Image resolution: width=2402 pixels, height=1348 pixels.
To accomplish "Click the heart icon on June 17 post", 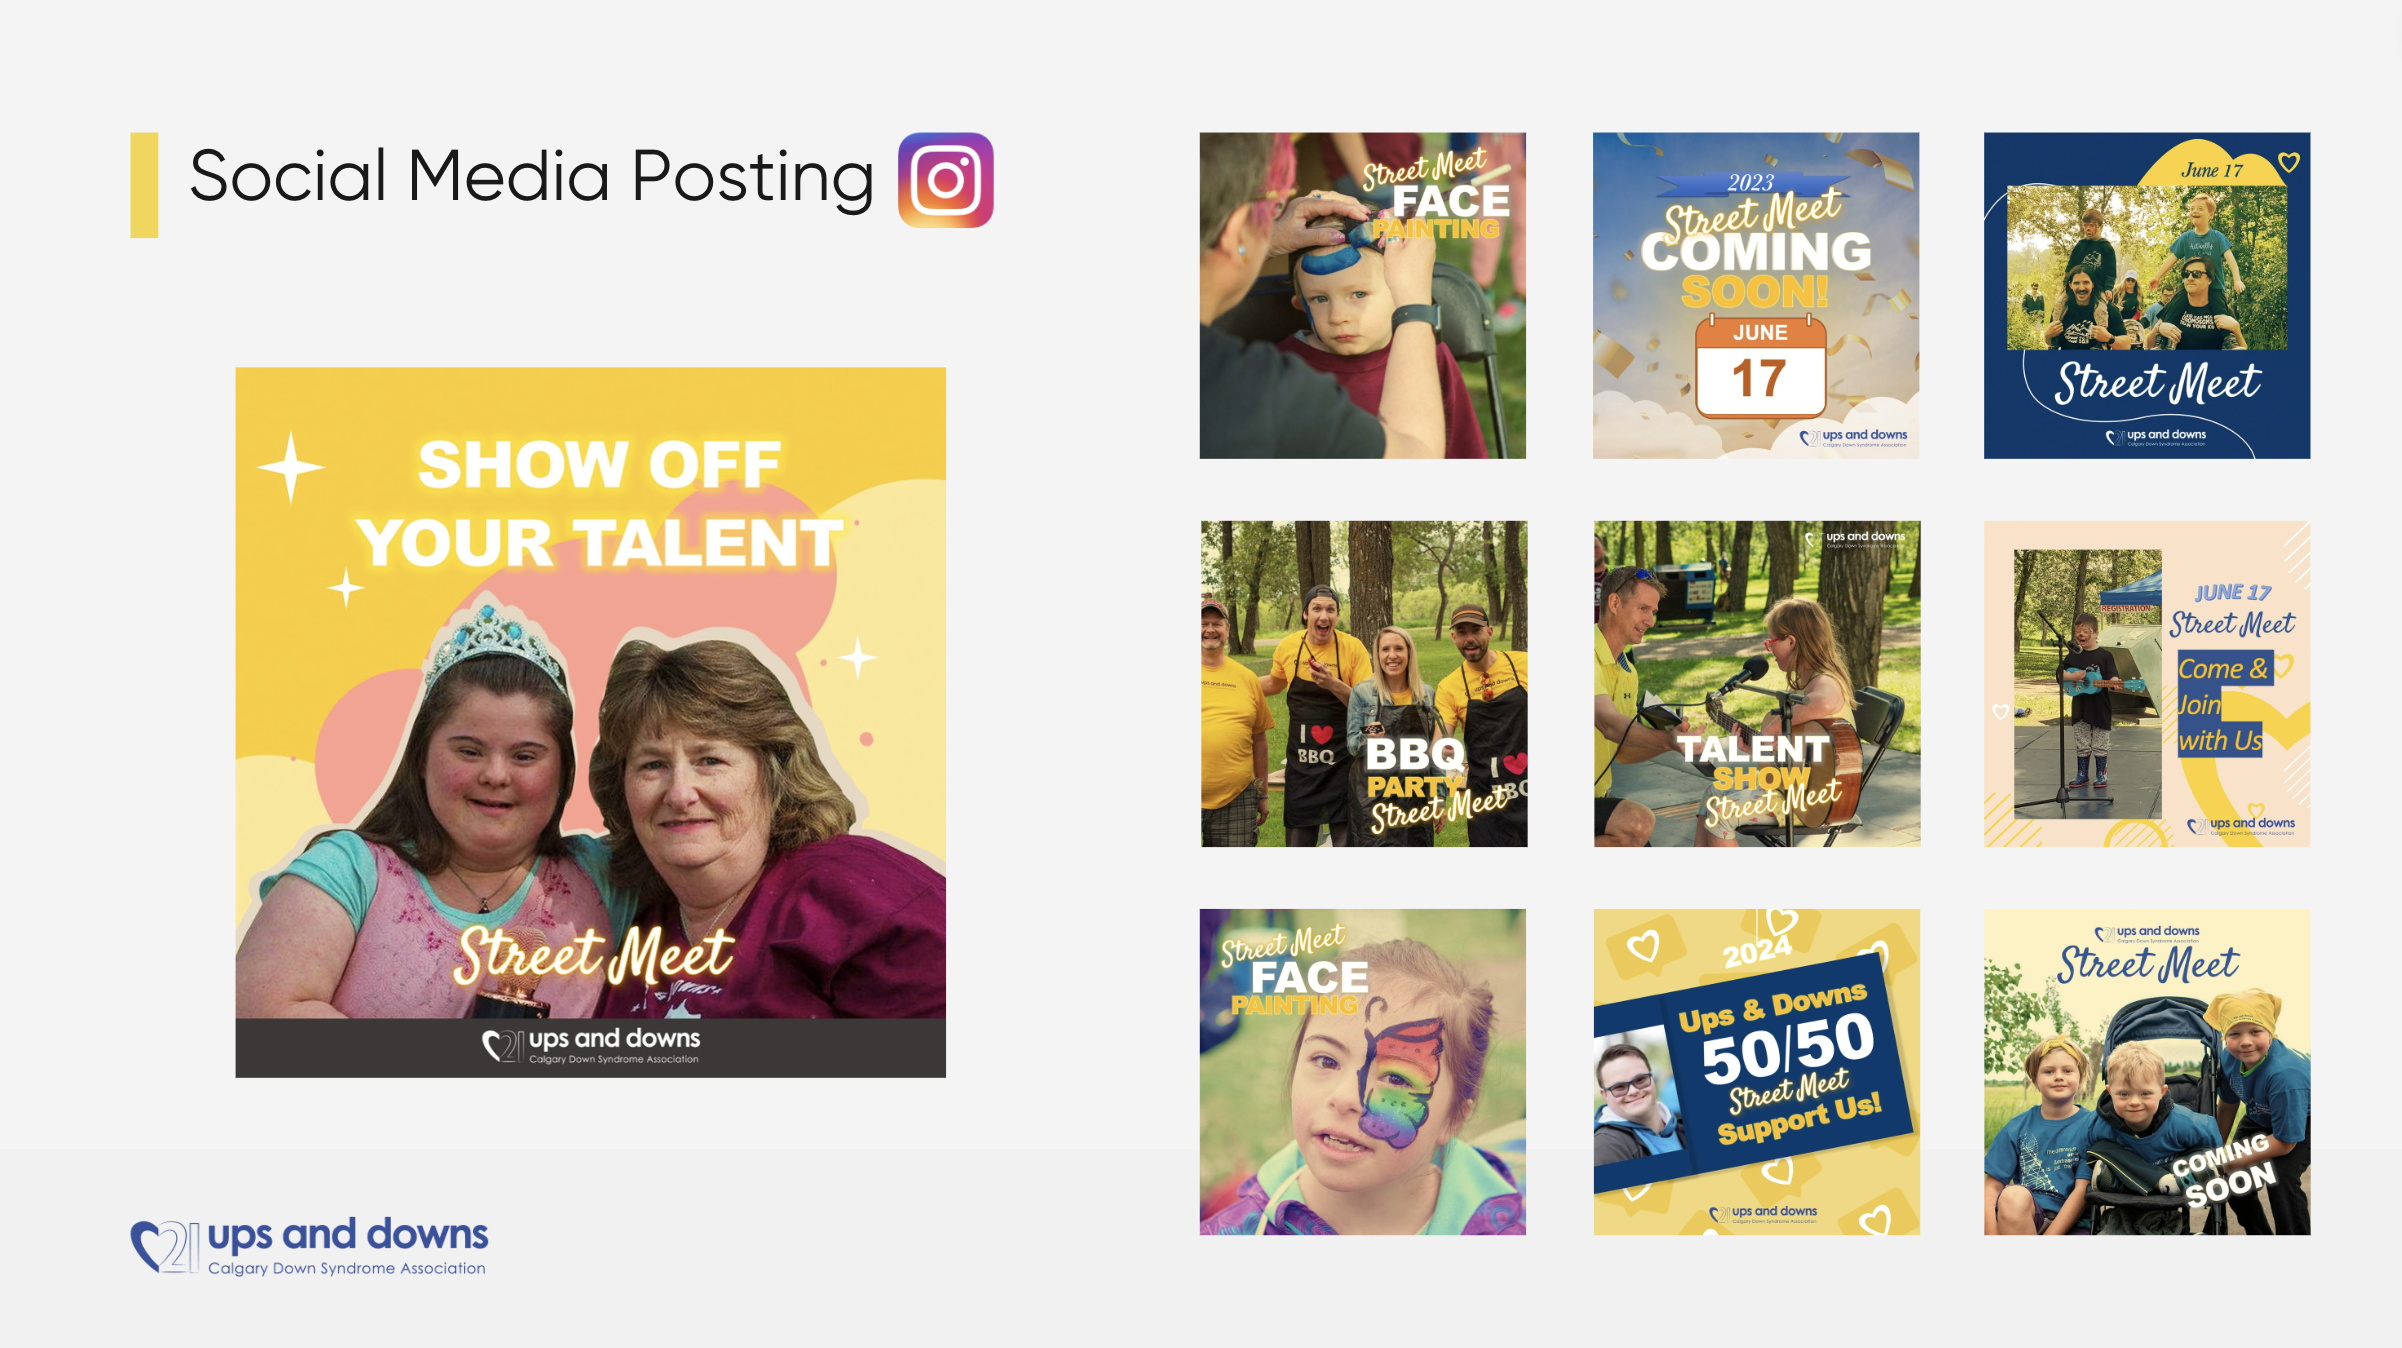I will (2289, 162).
